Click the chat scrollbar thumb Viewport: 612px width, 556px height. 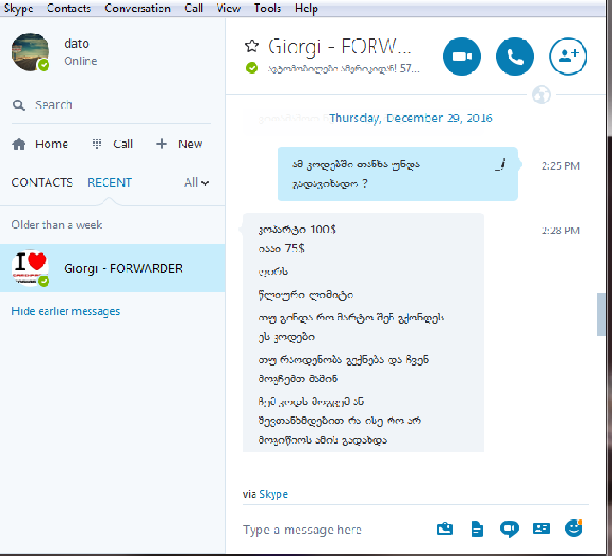(x=601, y=314)
